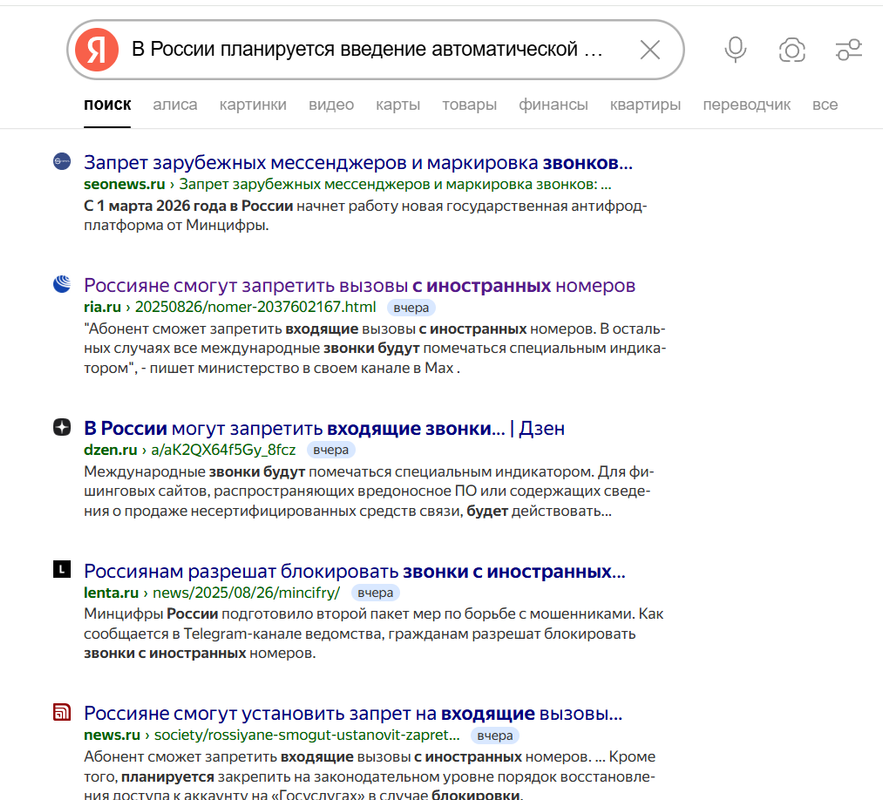Open the все services tab
883x800 pixels.
825,105
